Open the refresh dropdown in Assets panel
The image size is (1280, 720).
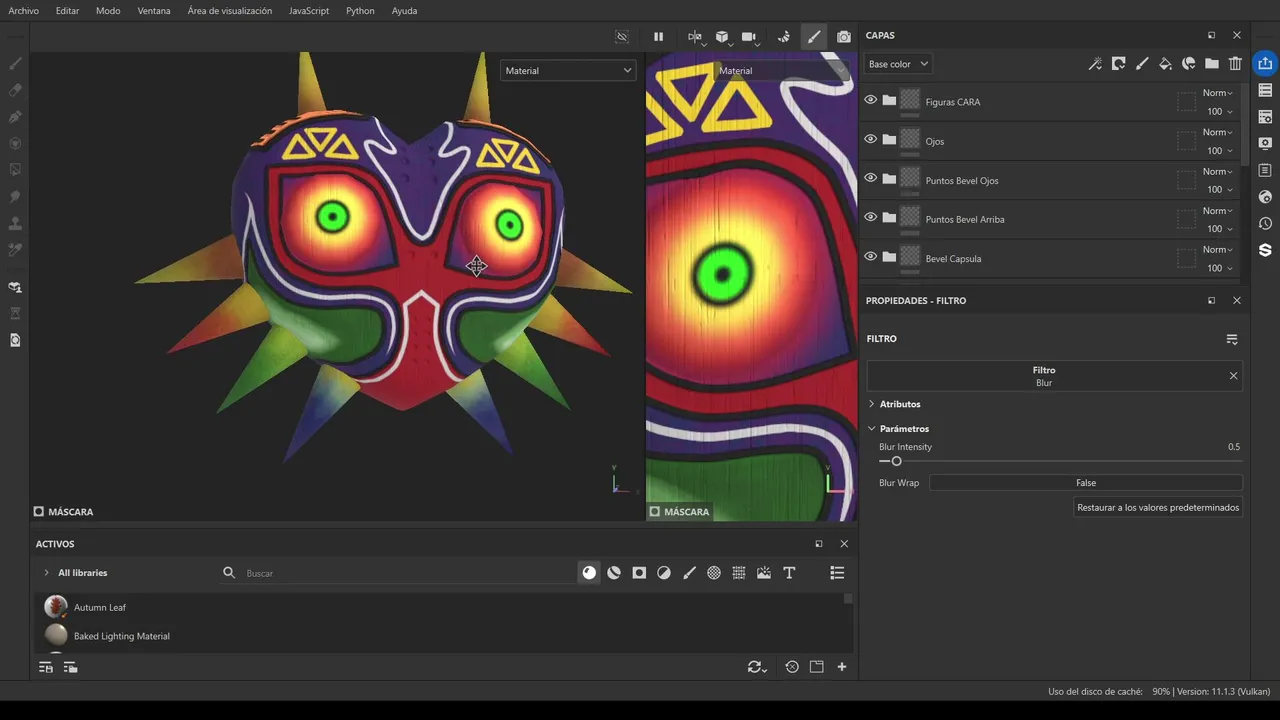pyautogui.click(x=757, y=667)
